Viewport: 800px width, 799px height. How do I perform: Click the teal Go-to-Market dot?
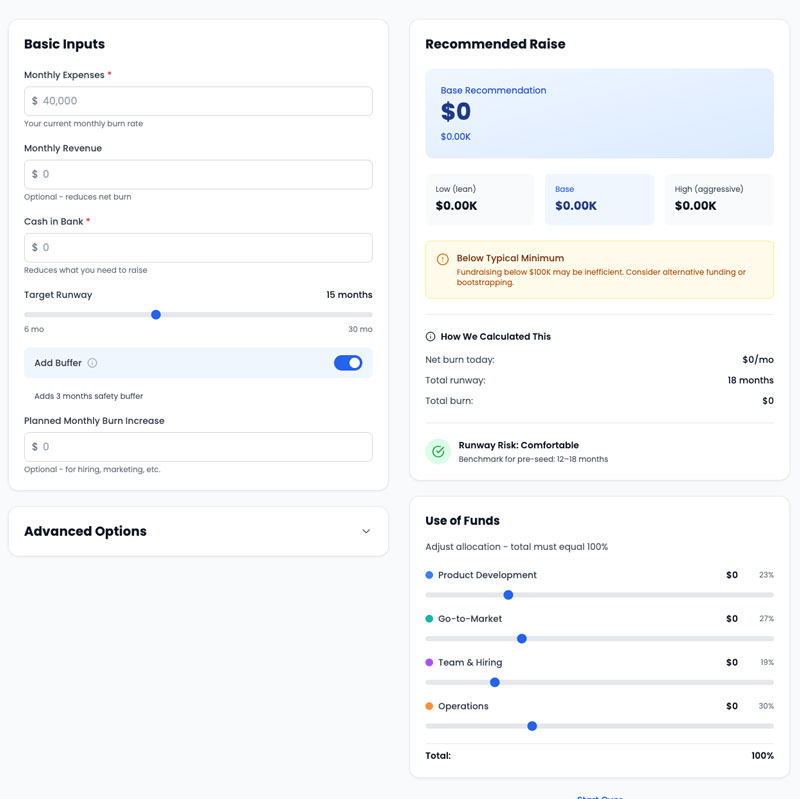point(429,619)
